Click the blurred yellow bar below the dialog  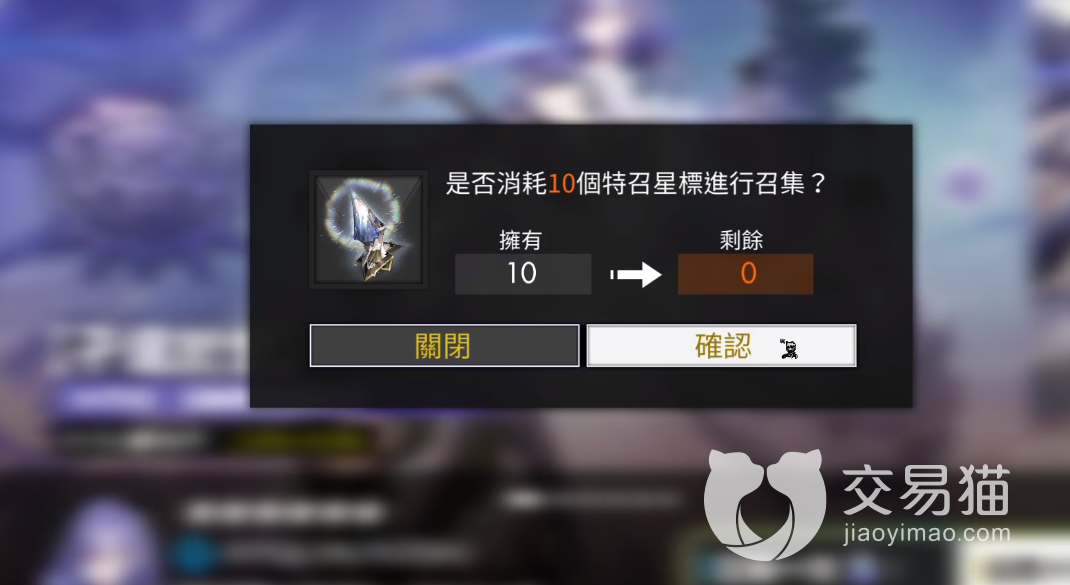(298, 440)
